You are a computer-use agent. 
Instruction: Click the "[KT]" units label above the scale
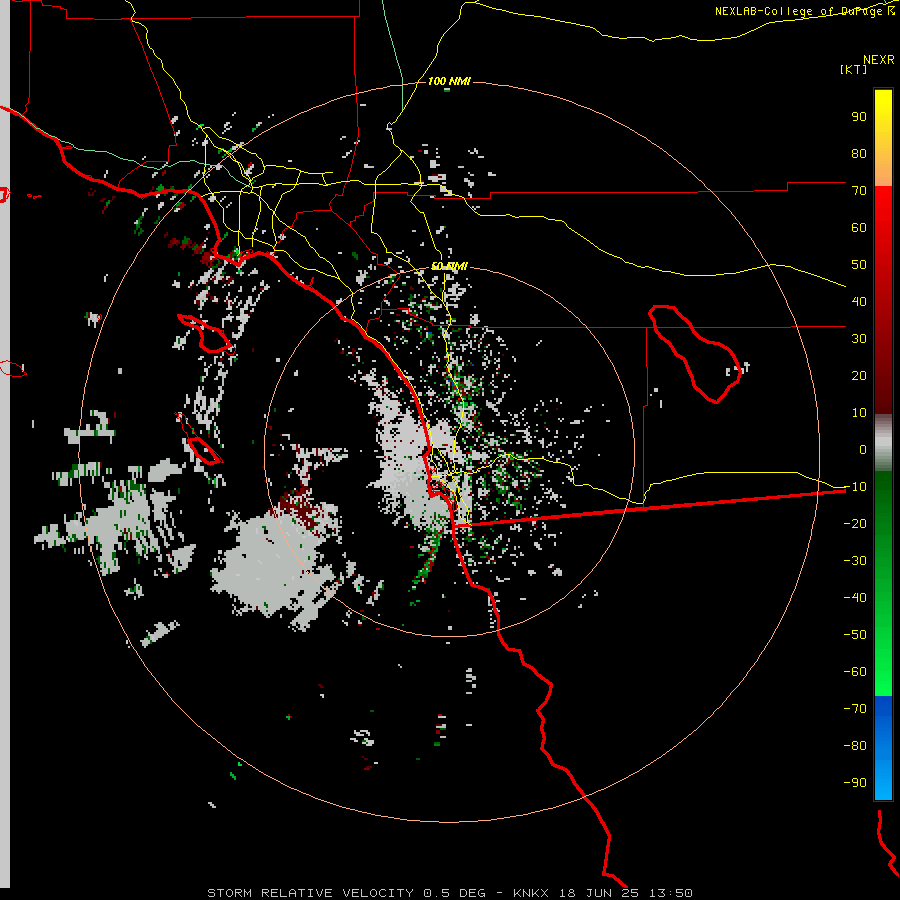[x=854, y=69]
